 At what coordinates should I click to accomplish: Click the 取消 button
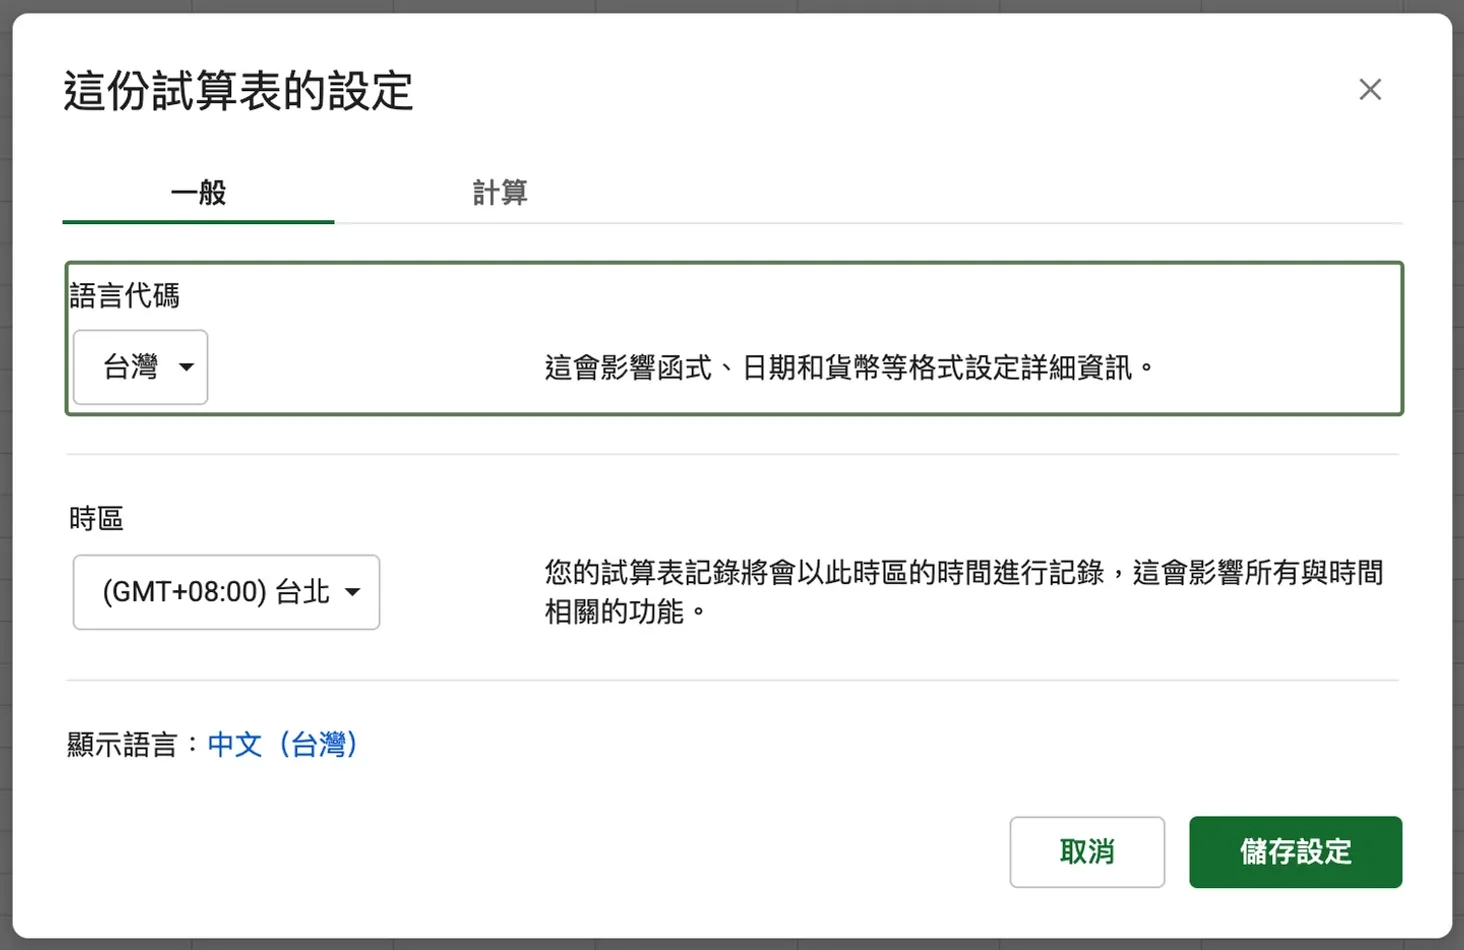point(1087,852)
